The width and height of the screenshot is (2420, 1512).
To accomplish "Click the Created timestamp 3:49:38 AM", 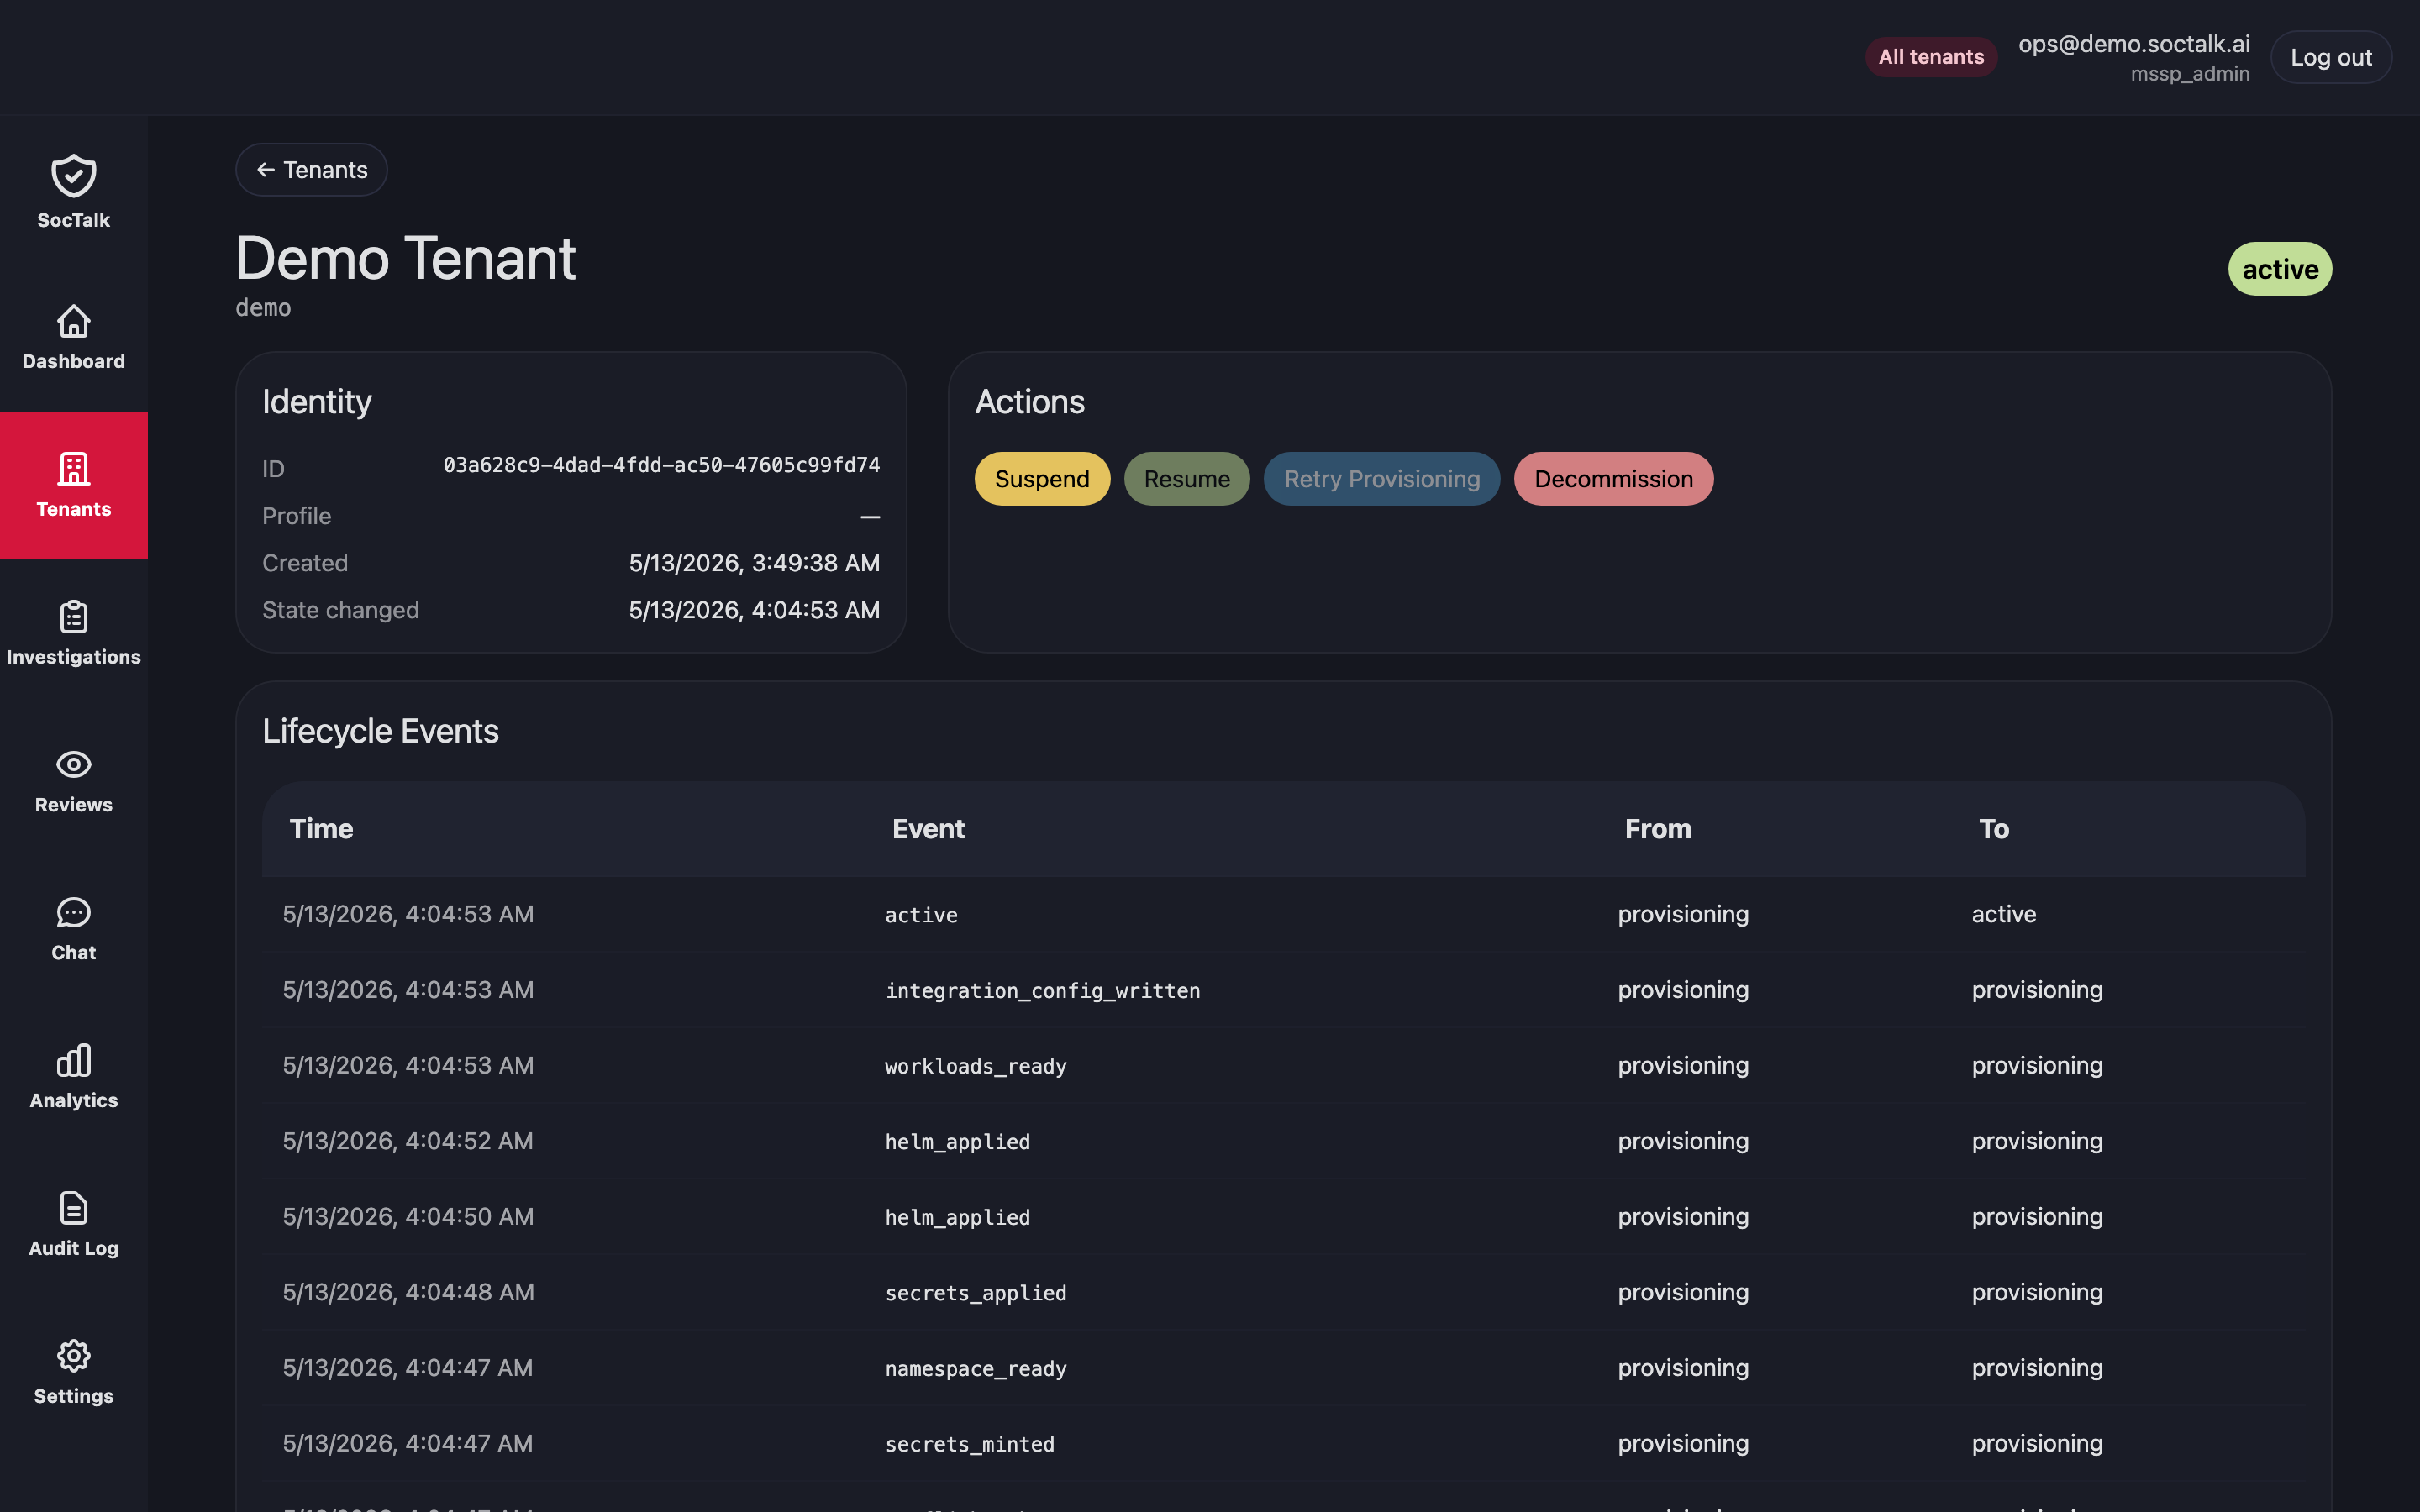I will (x=754, y=563).
